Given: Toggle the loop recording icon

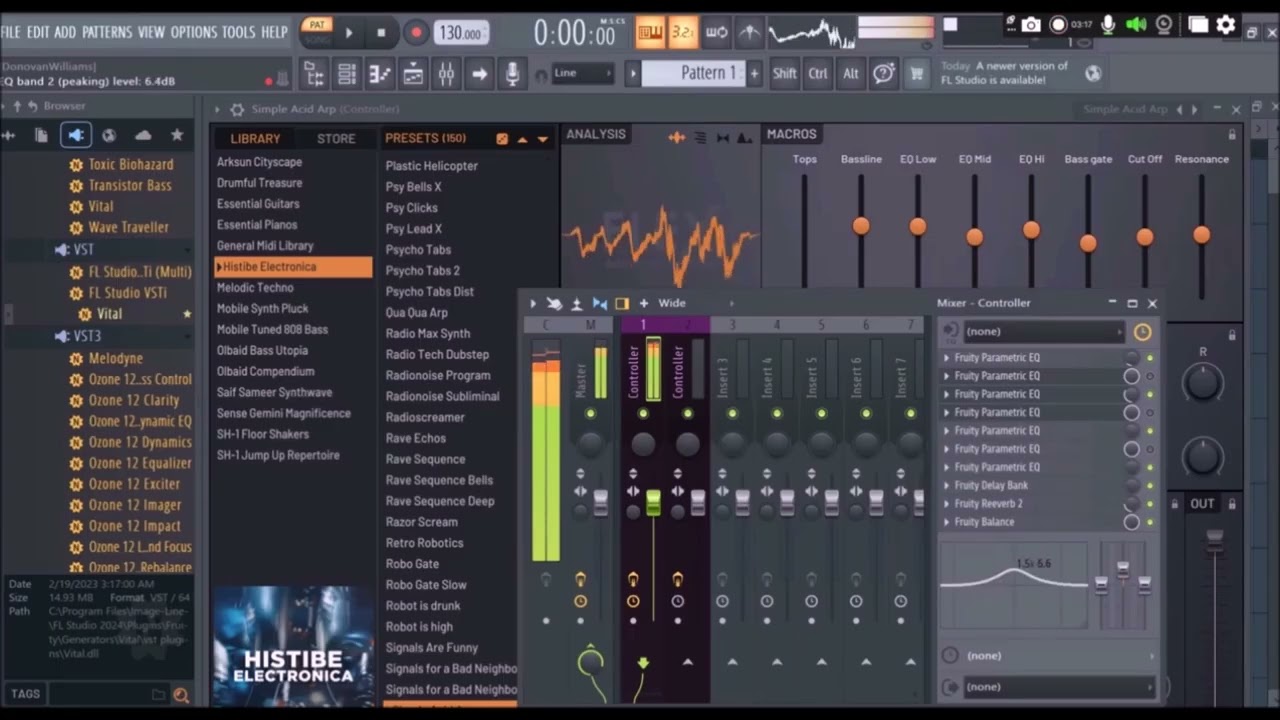Looking at the screenshot, I should pos(716,32).
